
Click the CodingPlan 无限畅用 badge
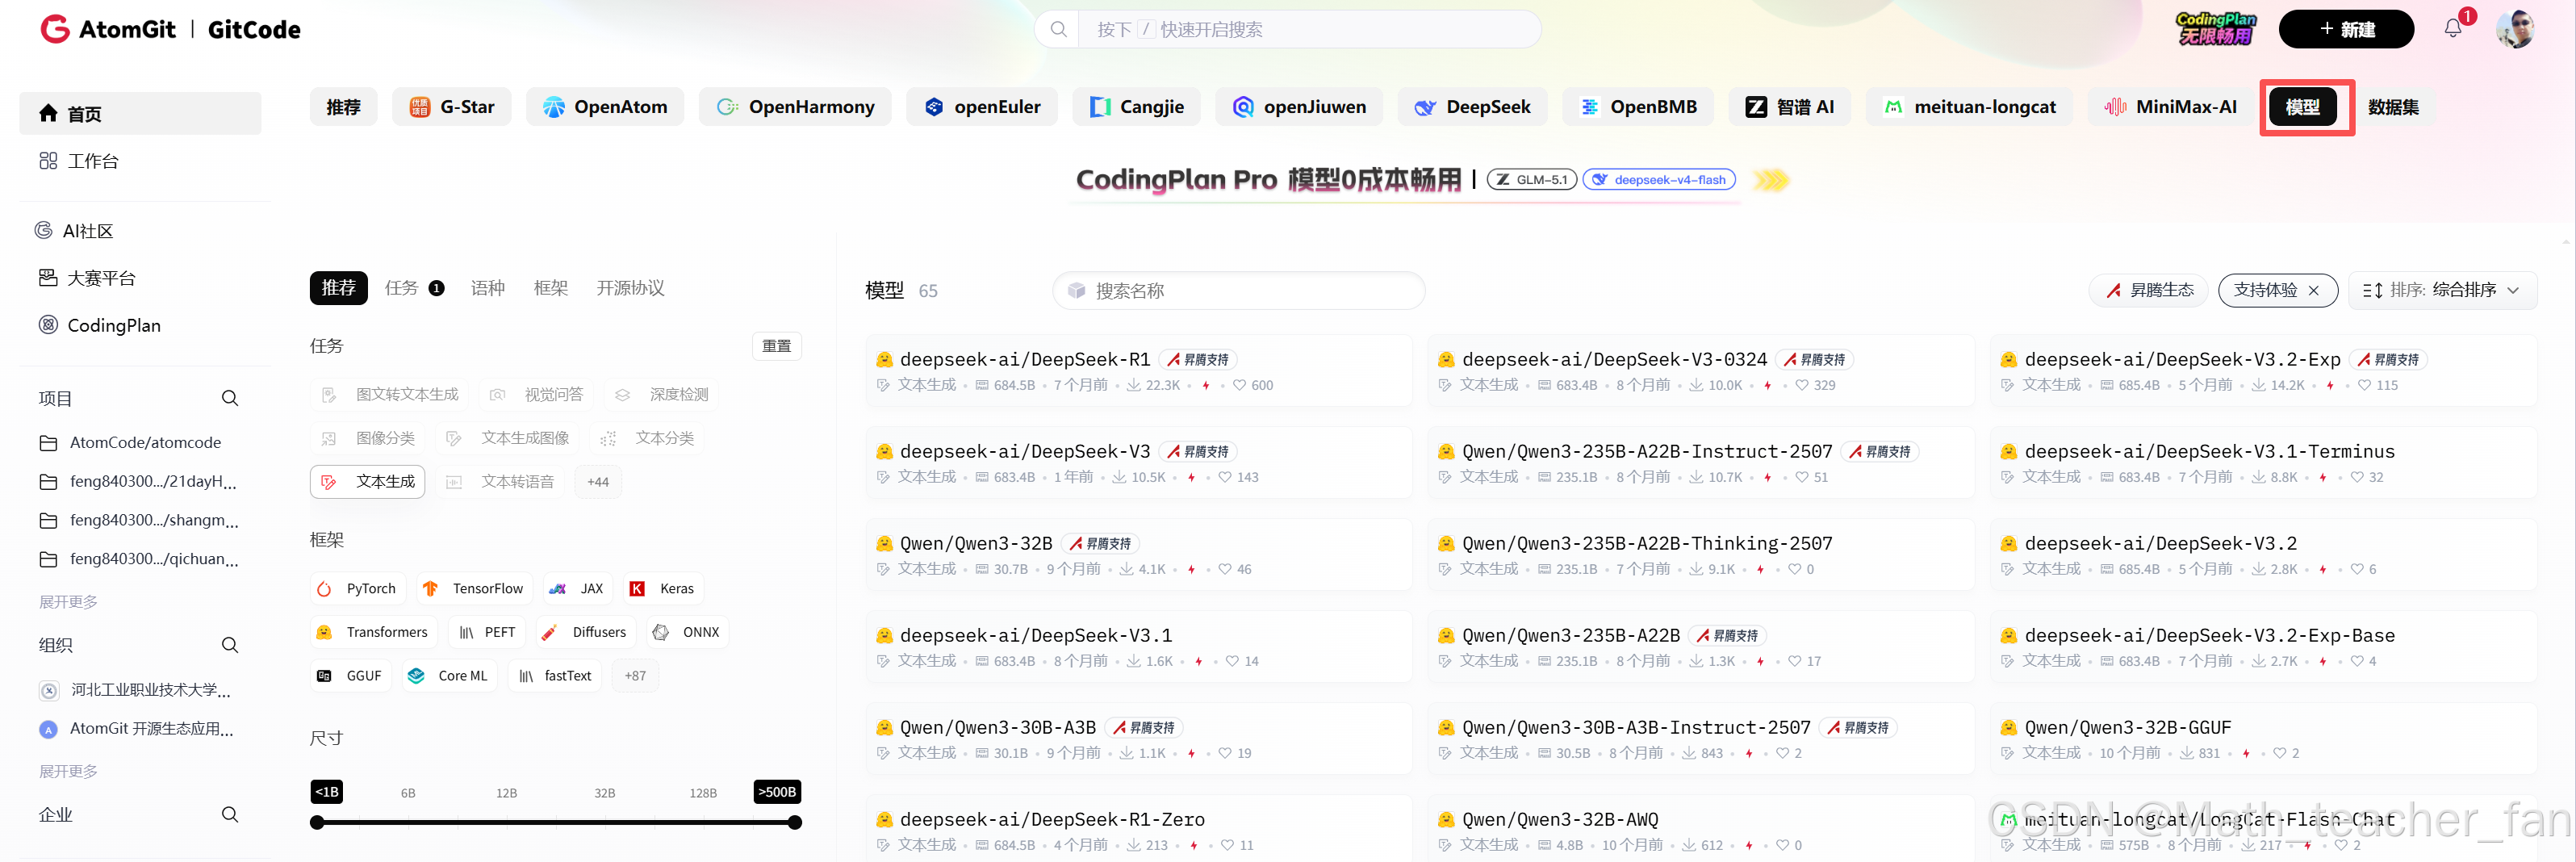click(2216, 28)
